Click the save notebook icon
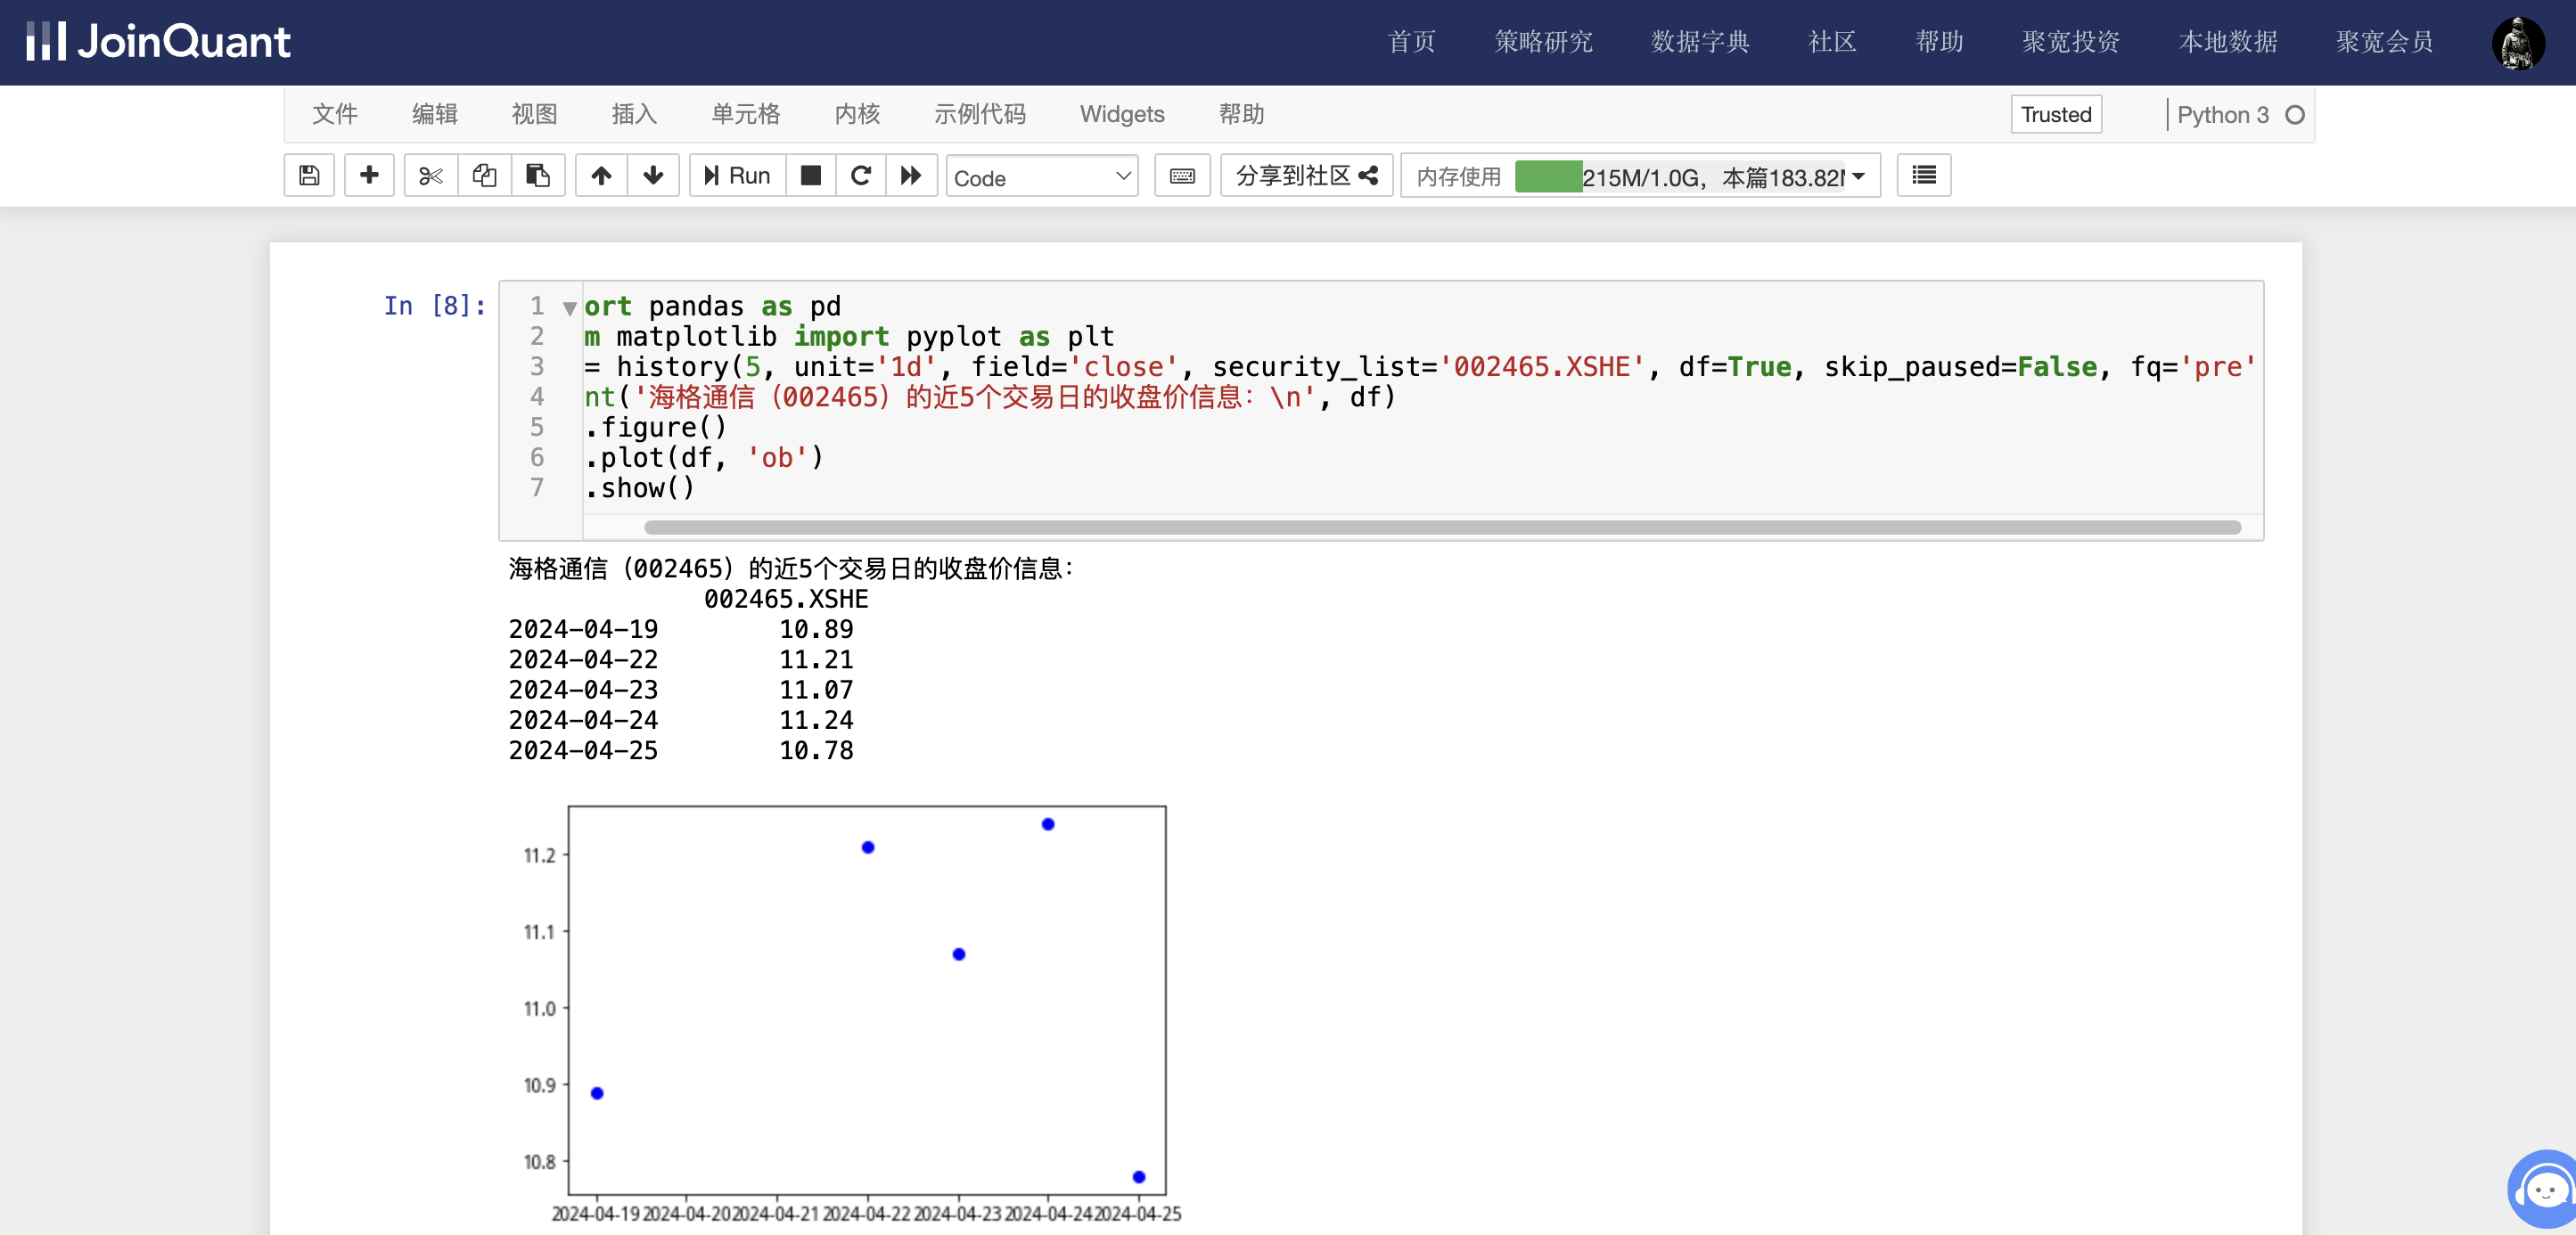 [x=309, y=176]
